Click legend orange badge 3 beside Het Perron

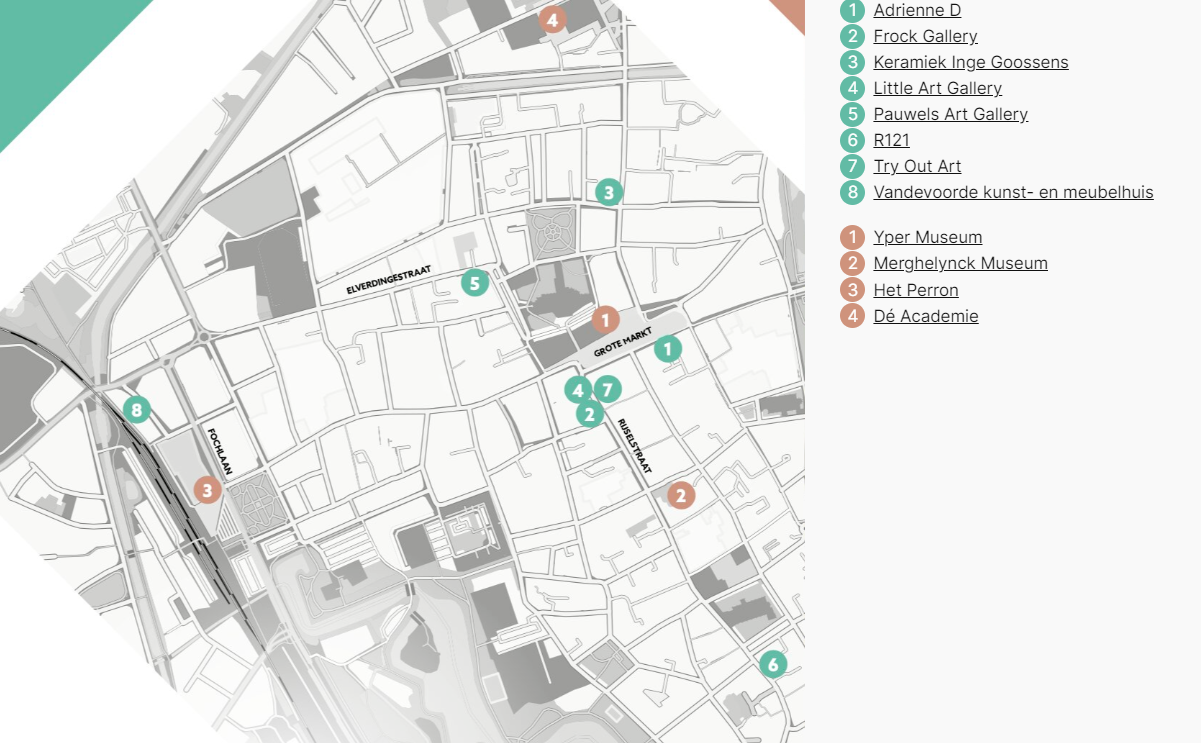tap(852, 291)
